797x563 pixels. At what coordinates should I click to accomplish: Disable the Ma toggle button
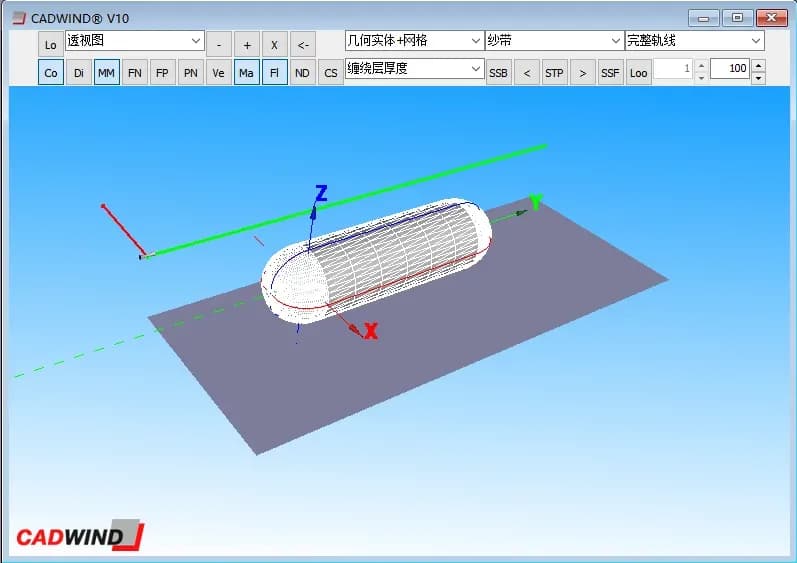click(x=246, y=73)
